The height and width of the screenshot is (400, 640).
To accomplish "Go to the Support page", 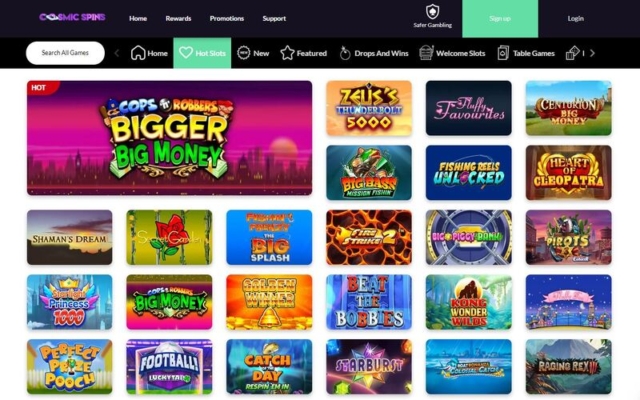I will [x=274, y=18].
